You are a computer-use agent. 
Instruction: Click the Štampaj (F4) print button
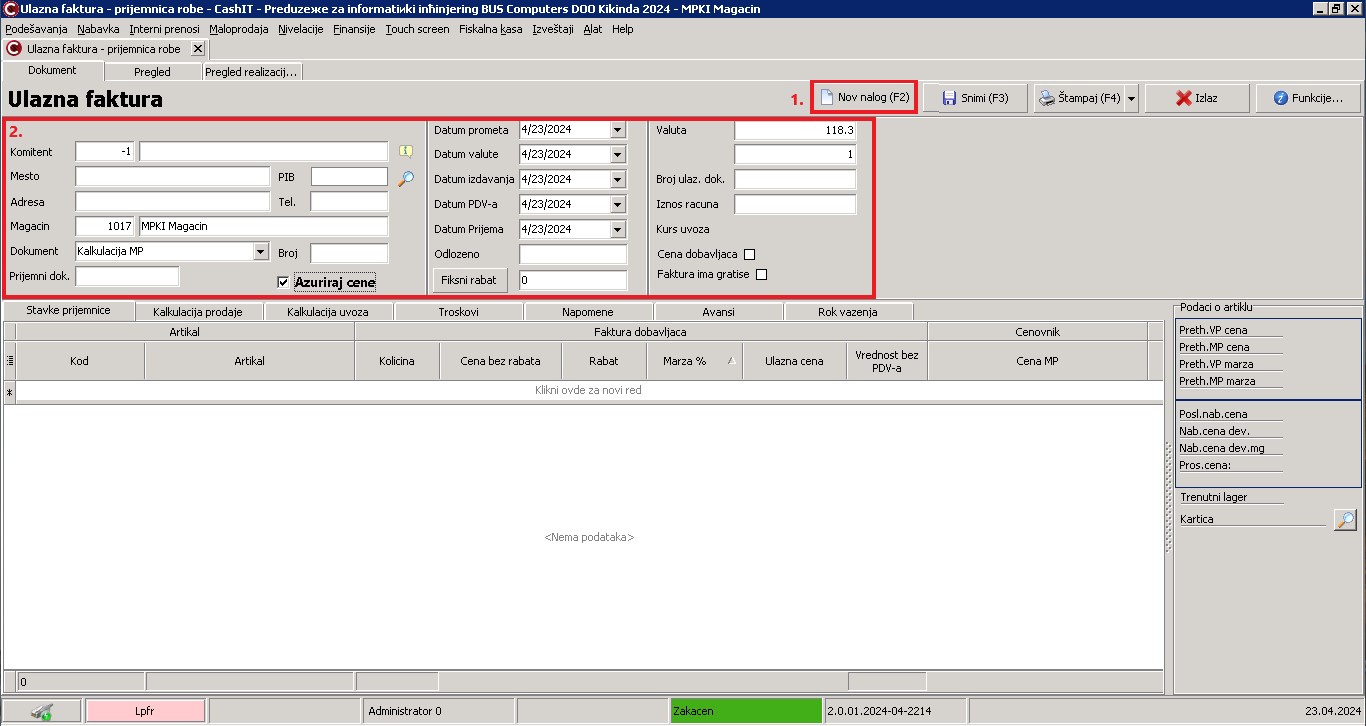1079,98
